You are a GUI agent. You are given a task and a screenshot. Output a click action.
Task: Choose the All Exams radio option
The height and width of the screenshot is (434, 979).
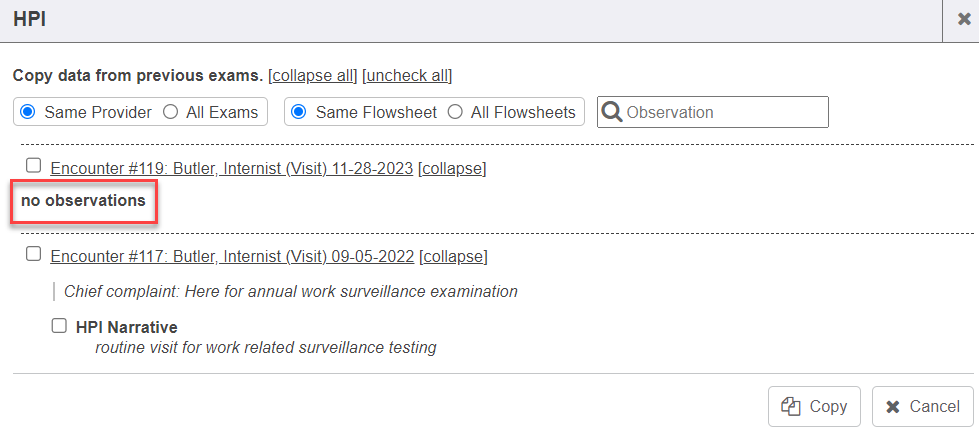pyautogui.click(x=171, y=112)
